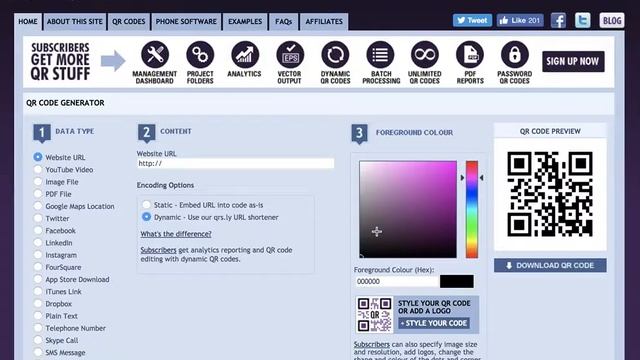The image size is (640, 360).
Task: Click the Dynamic QR Codes icon
Action: pyautogui.click(x=335, y=55)
